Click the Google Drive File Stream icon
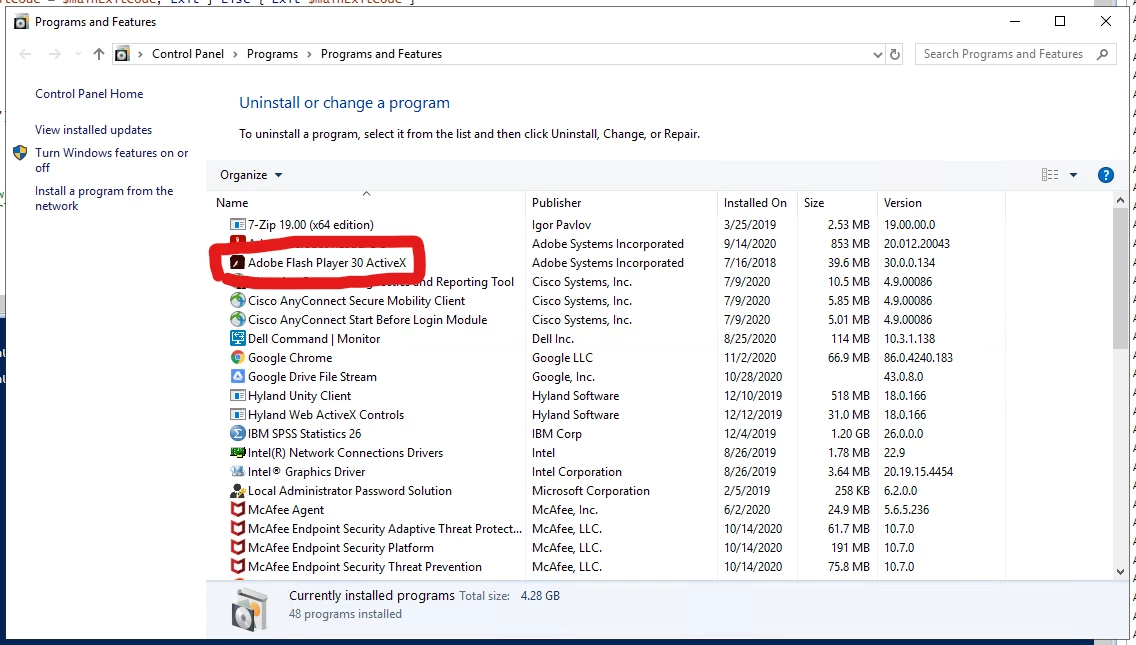 [238, 376]
